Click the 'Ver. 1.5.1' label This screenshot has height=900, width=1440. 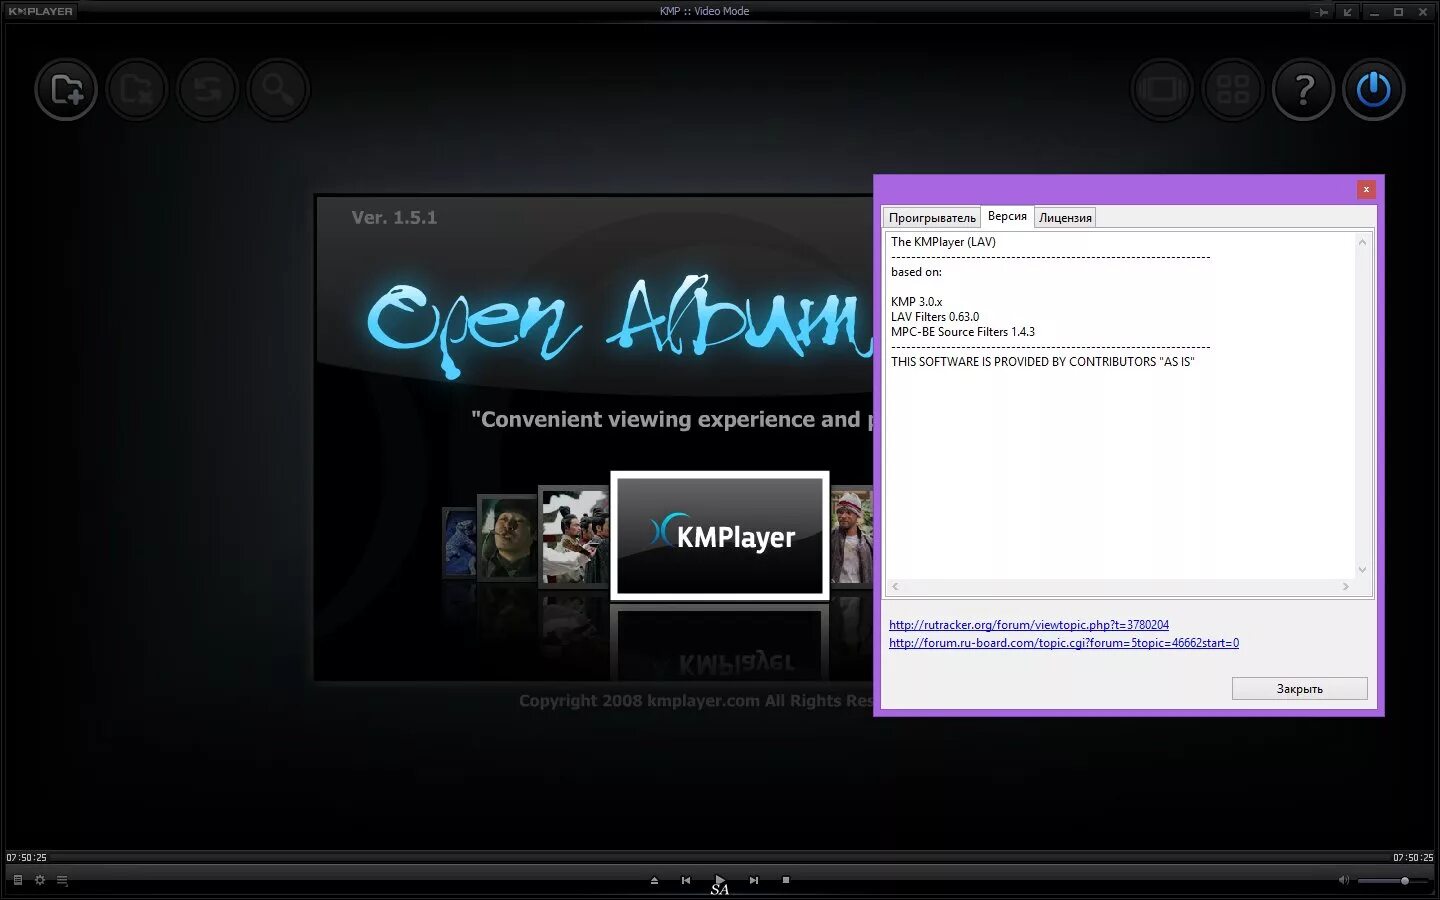pos(394,218)
